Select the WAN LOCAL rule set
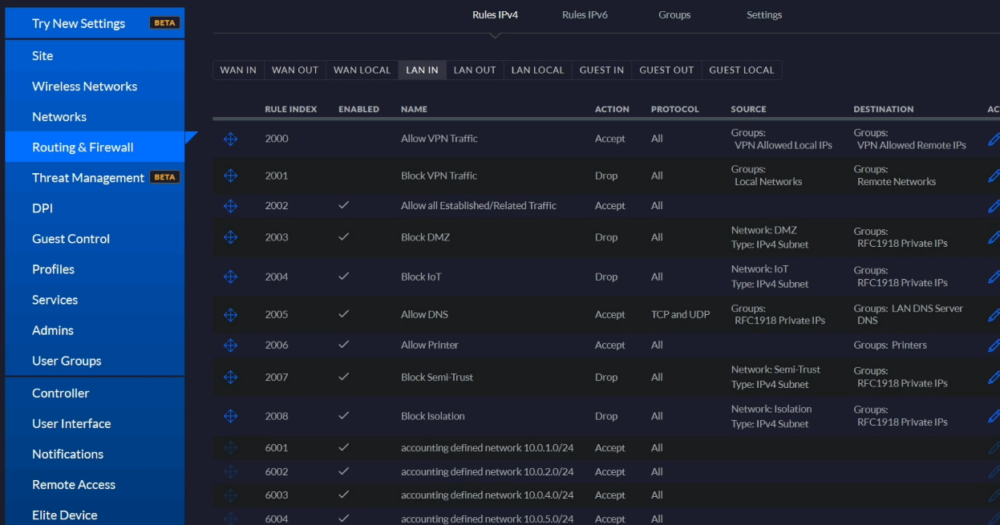Viewport: 1000px width, 525px height. (x=362, y=70)
